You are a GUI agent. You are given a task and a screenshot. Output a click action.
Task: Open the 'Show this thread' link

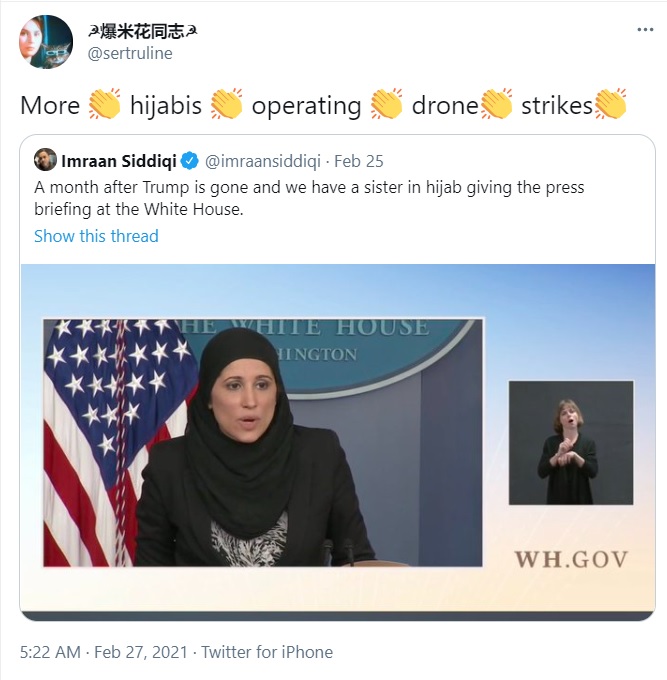(x=96, y=236)
